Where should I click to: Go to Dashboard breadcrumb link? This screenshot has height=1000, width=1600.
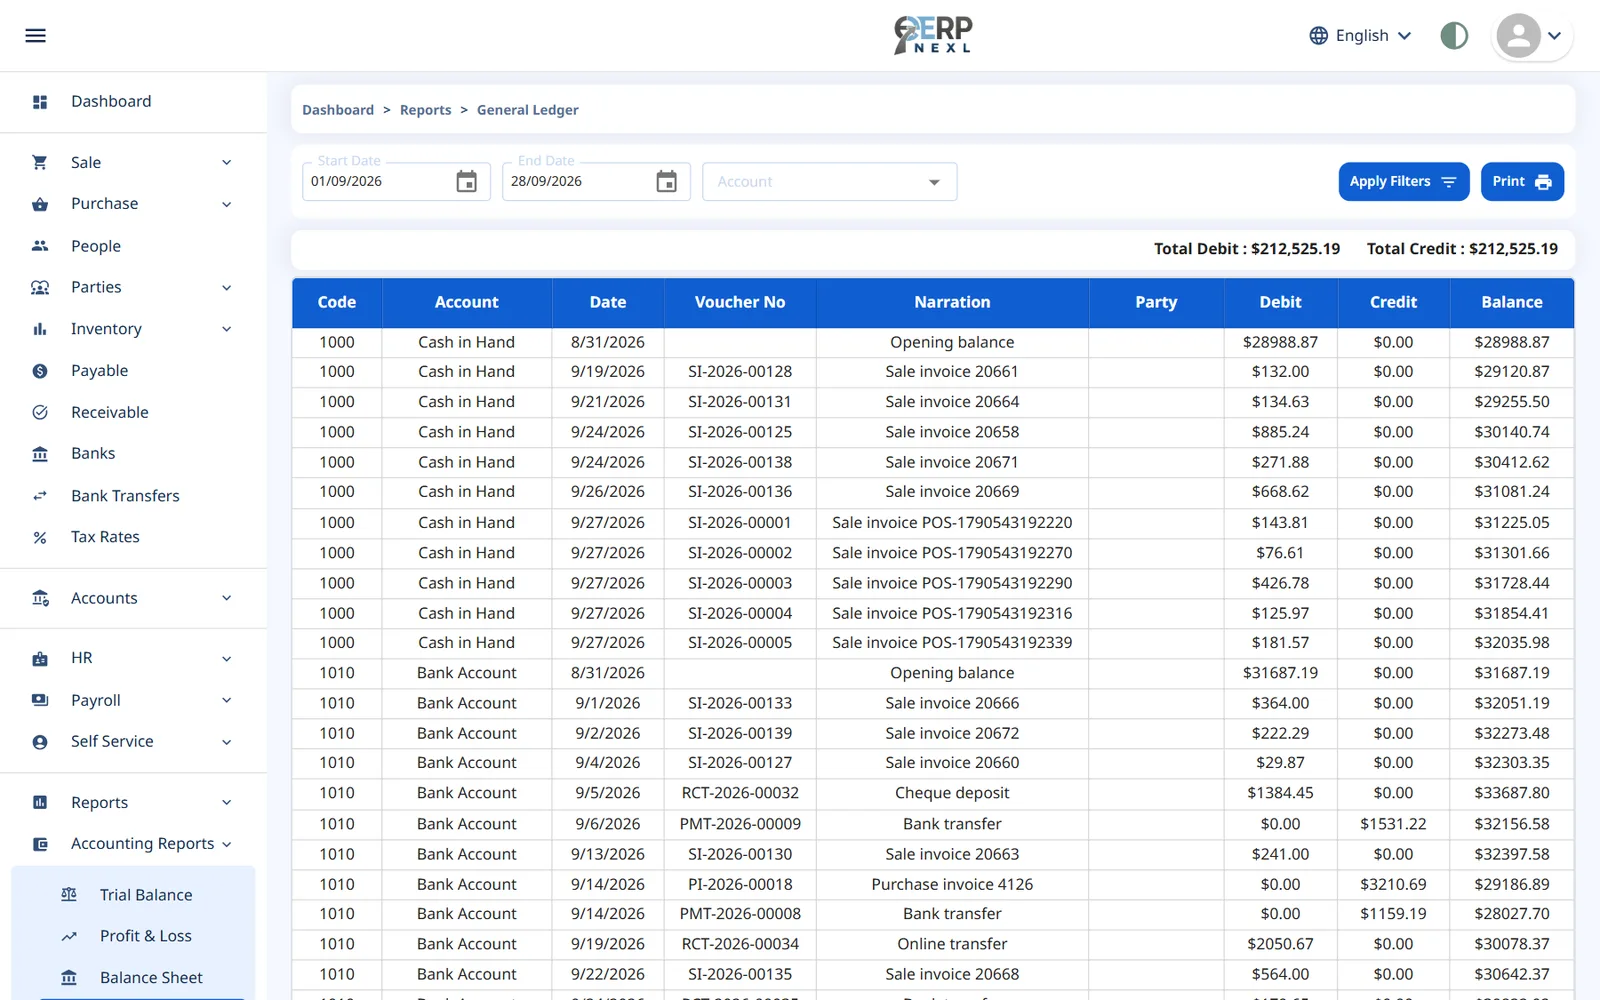pos(338,110)
